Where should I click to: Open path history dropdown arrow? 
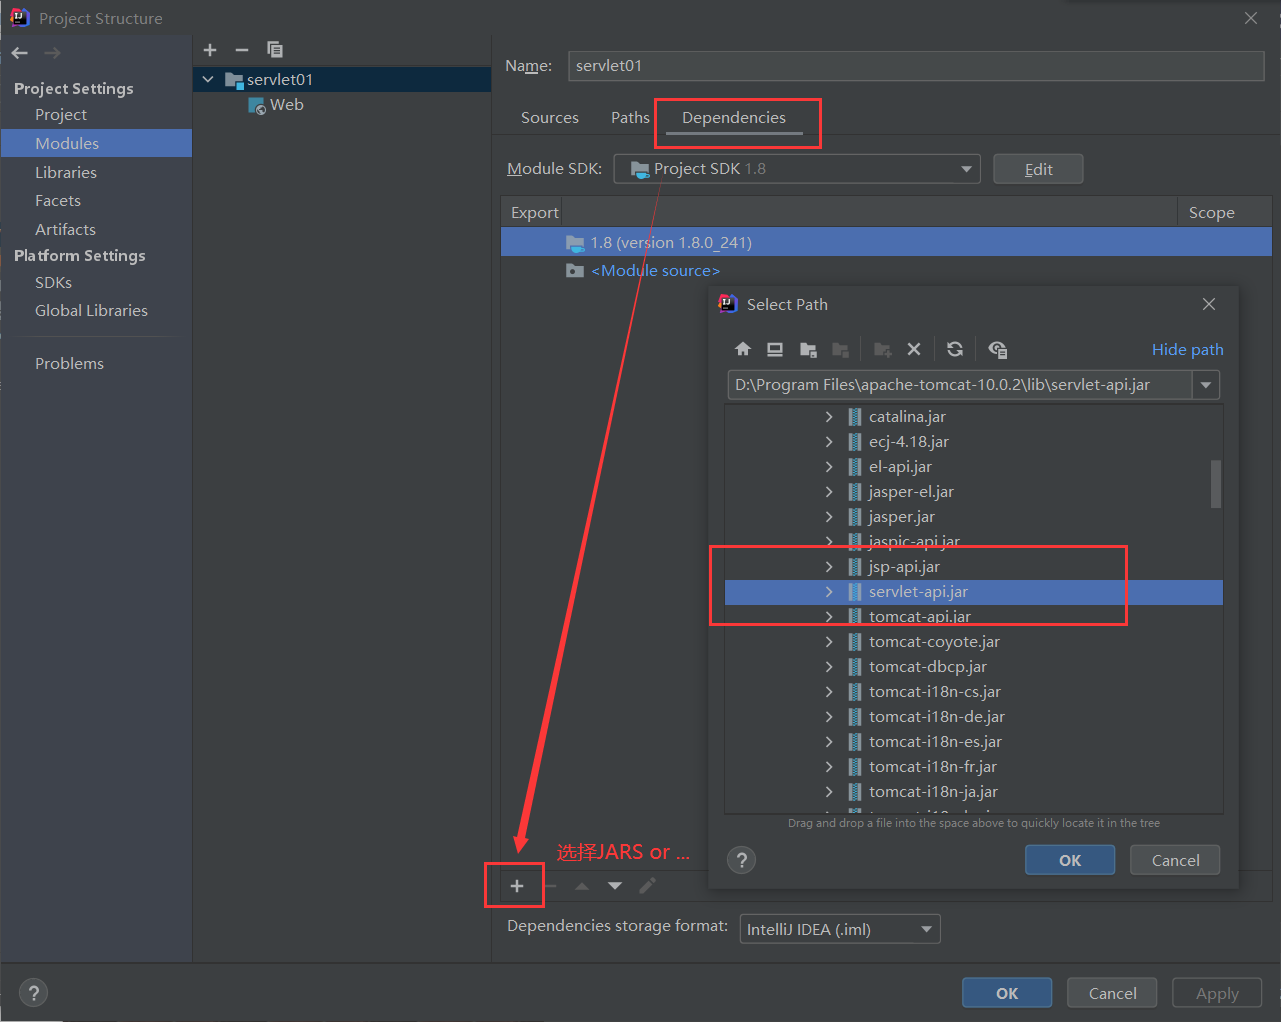point(1206,385)
